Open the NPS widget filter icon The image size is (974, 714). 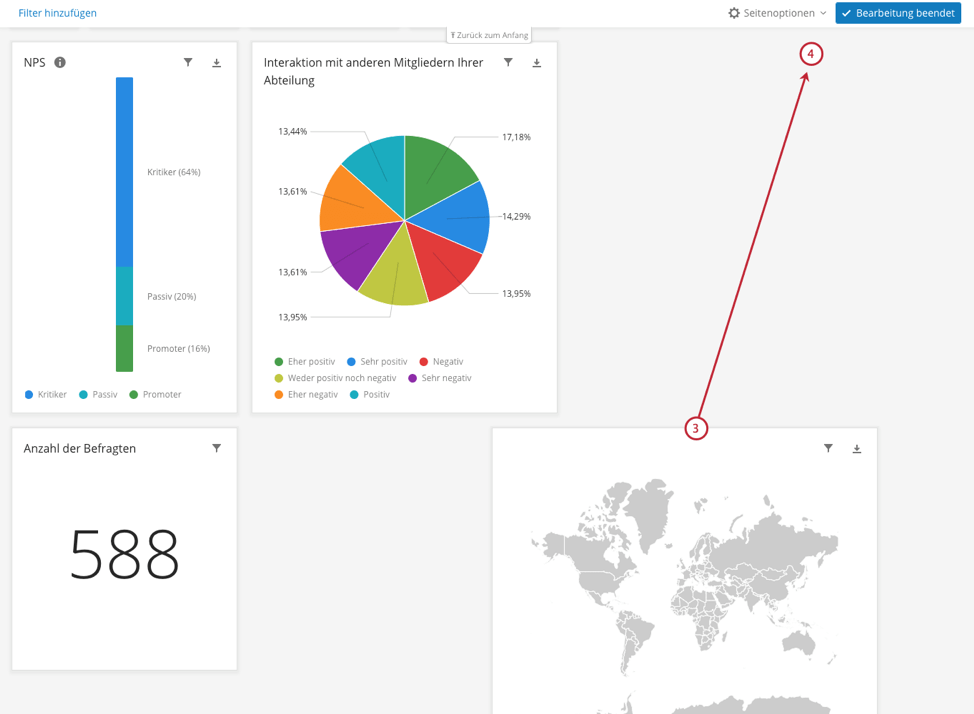pos(188,62)
